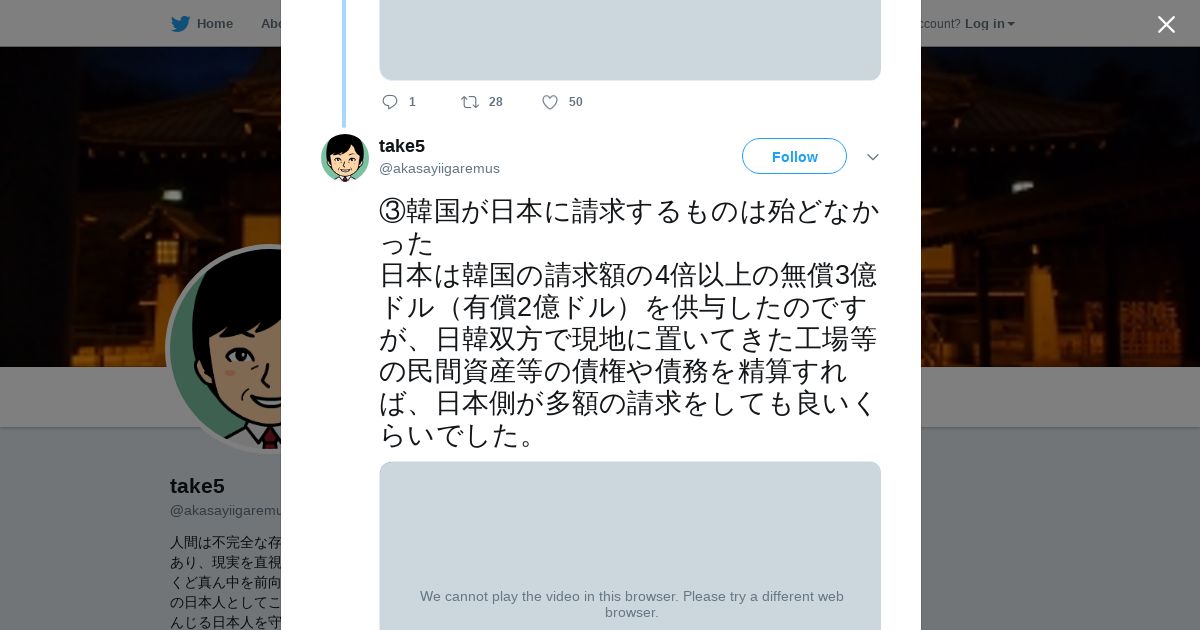This screenshot has width=1200, height=630.
Task: Close the tweet overlay with X
Action: [x=1166, y=24]
